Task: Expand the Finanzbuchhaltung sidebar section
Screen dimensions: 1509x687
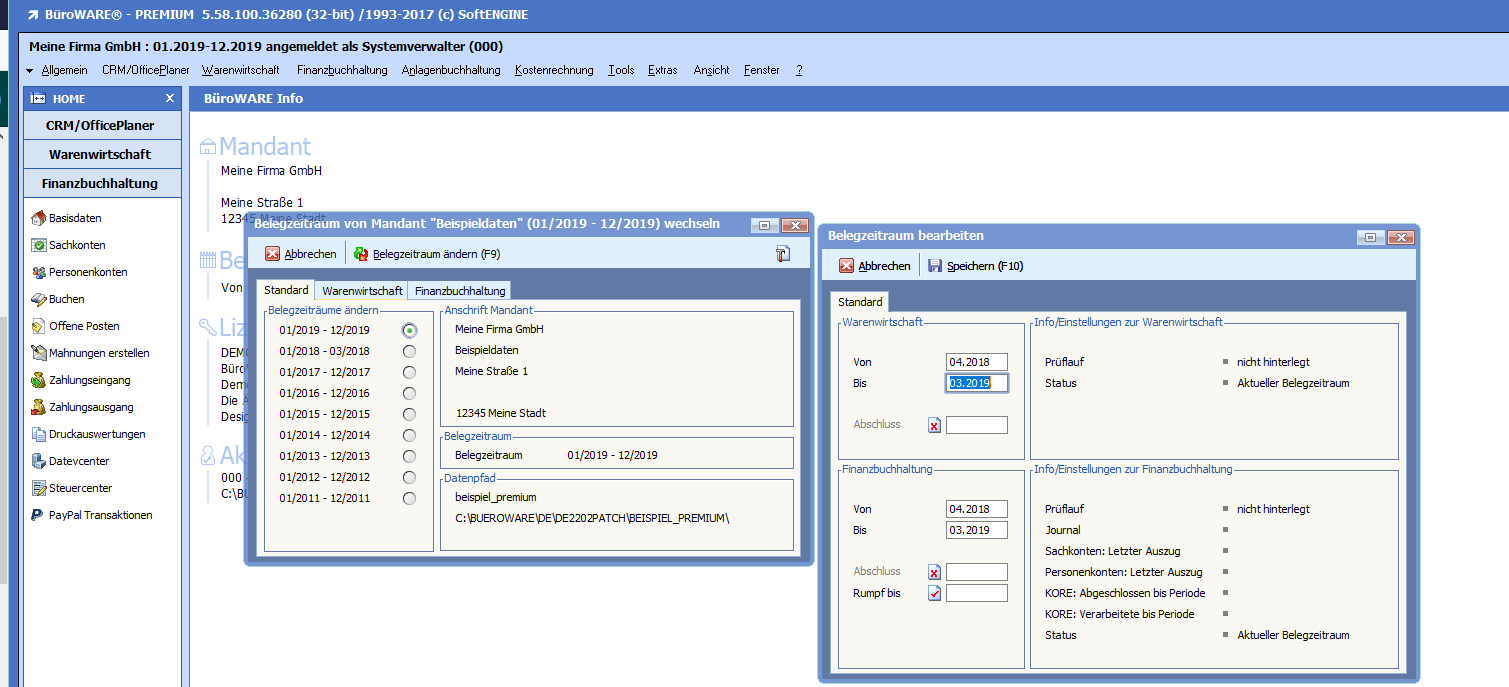Action: (x=100, y=183)
